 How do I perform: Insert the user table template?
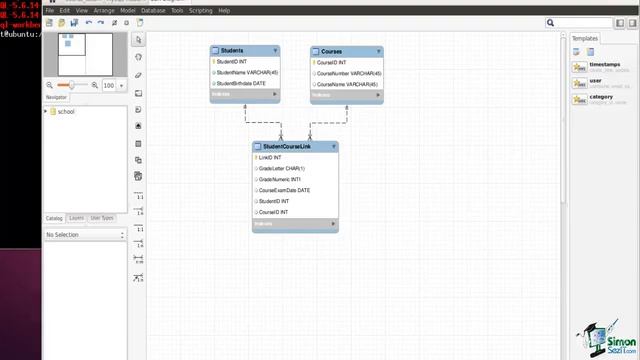600,83
